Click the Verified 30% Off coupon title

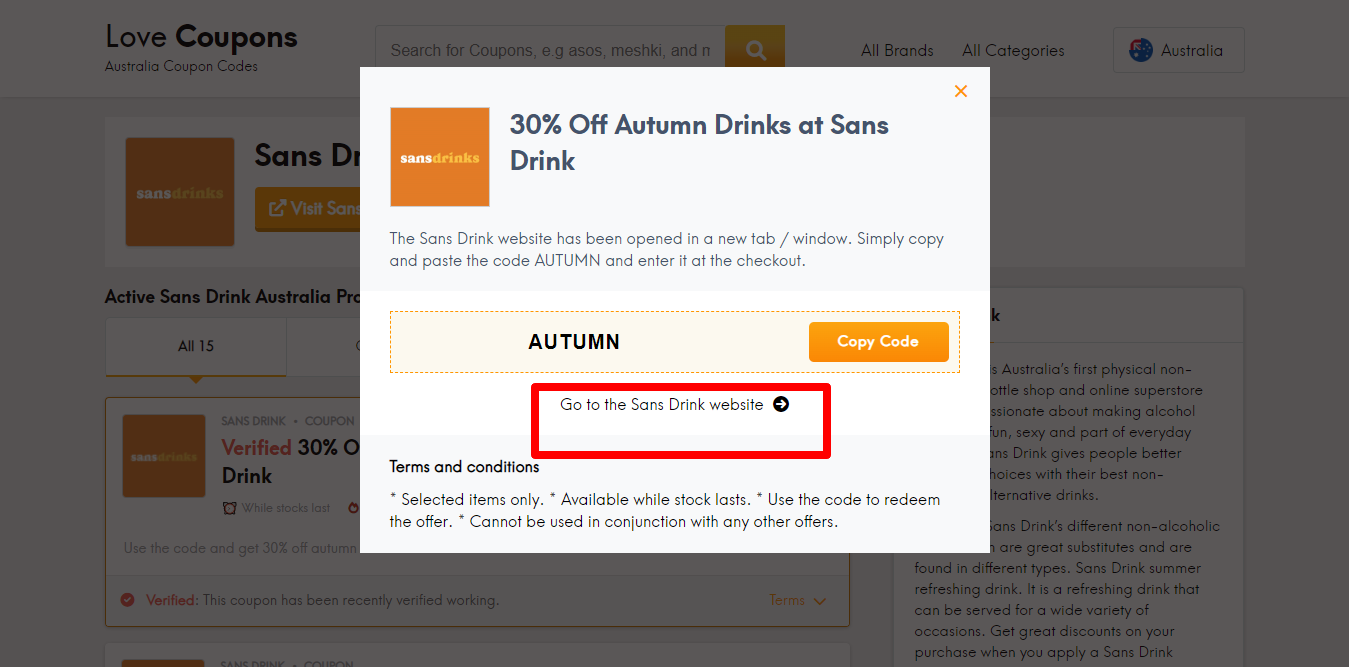coord(288,448)
